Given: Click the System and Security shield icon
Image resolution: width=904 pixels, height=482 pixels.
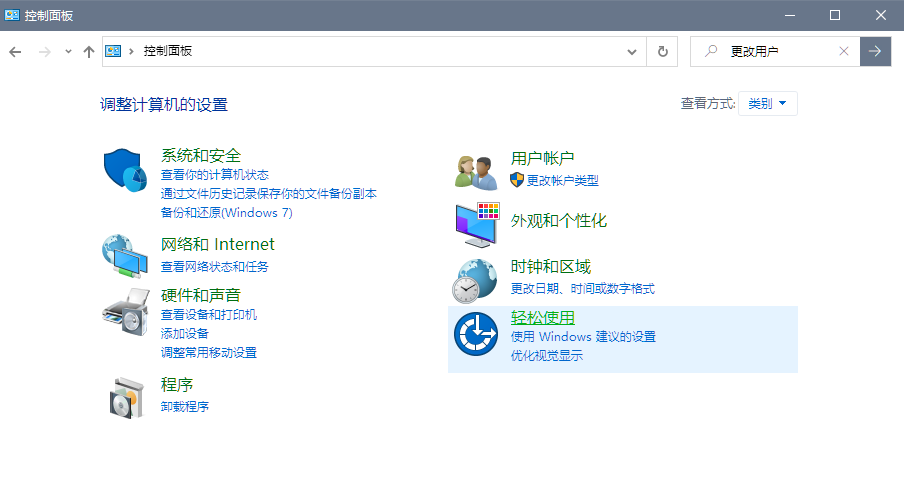Looking at the screenshot, I should coord(125,169).
